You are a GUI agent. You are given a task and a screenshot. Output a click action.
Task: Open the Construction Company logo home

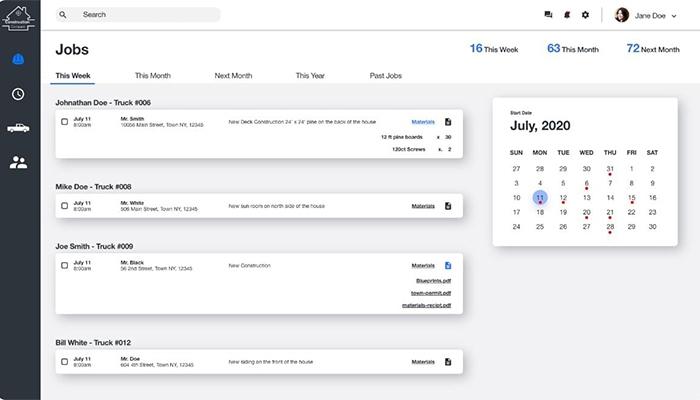(x=18, y=18)
